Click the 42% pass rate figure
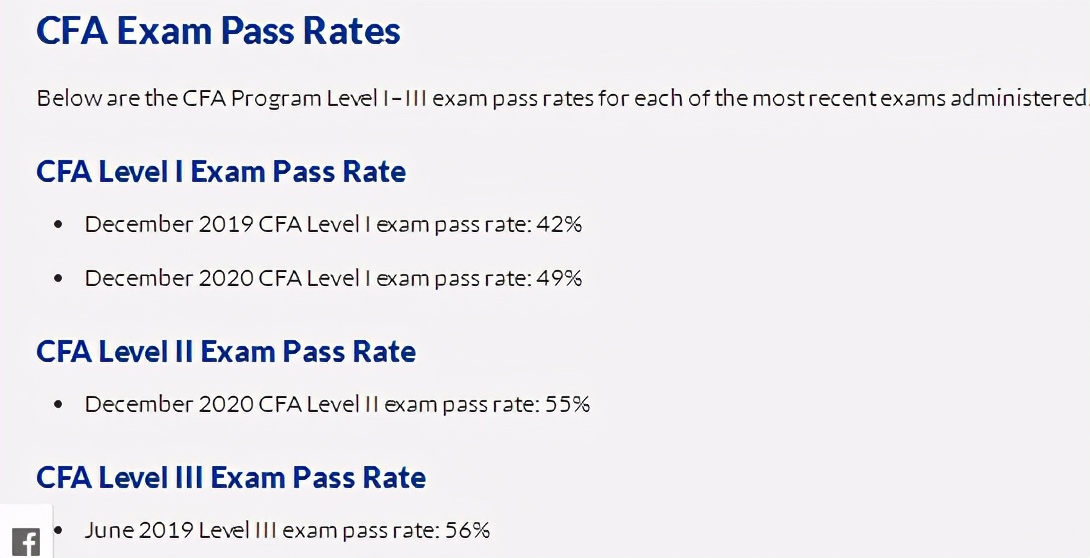 point(559,224)
